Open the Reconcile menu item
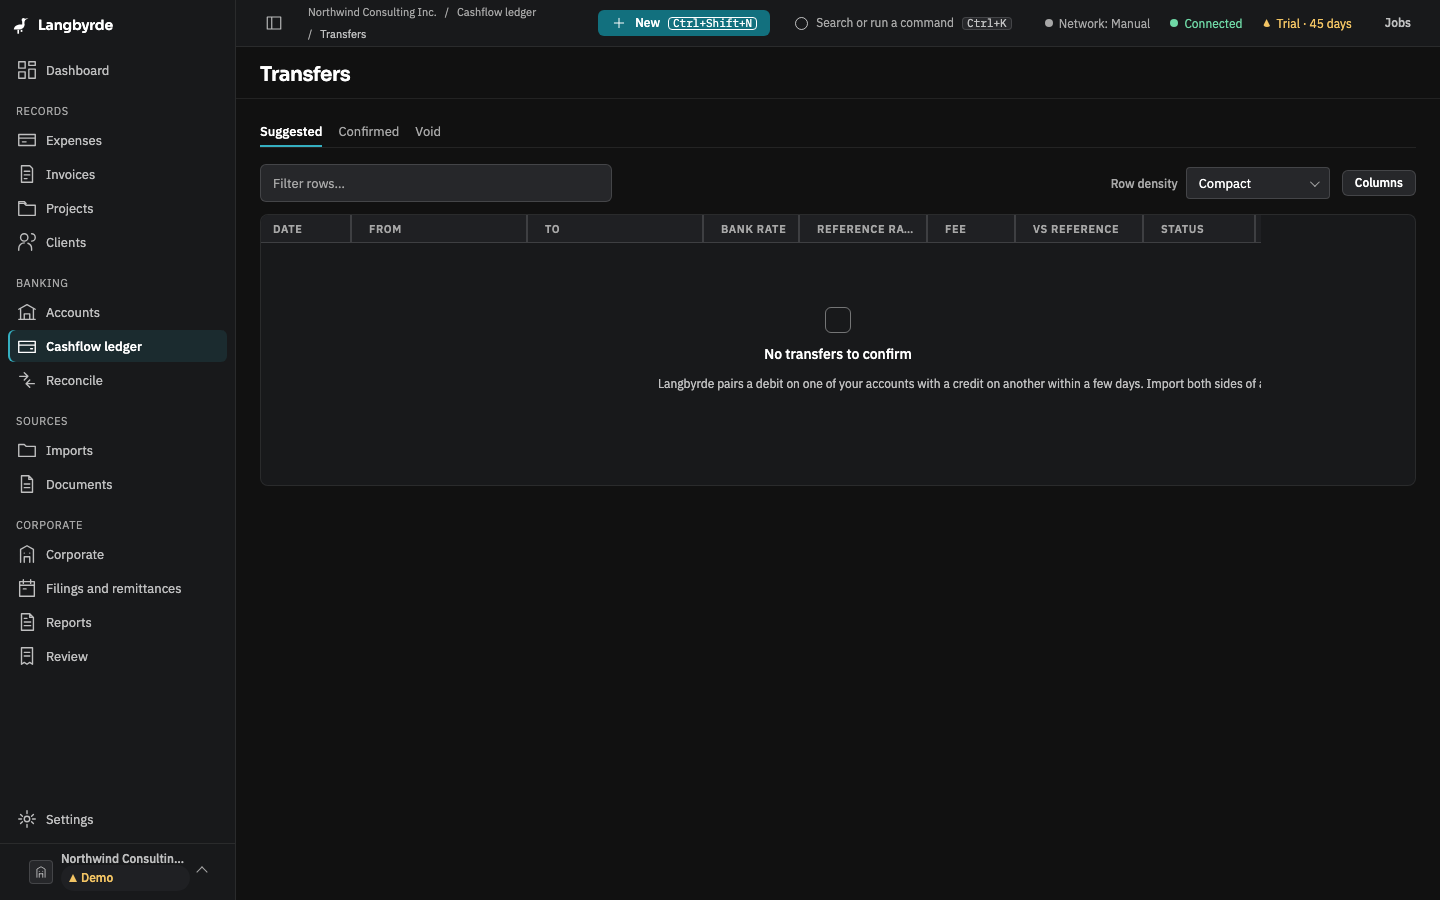The height and width of the screenshot is (900, 1440). coord(118,380)
